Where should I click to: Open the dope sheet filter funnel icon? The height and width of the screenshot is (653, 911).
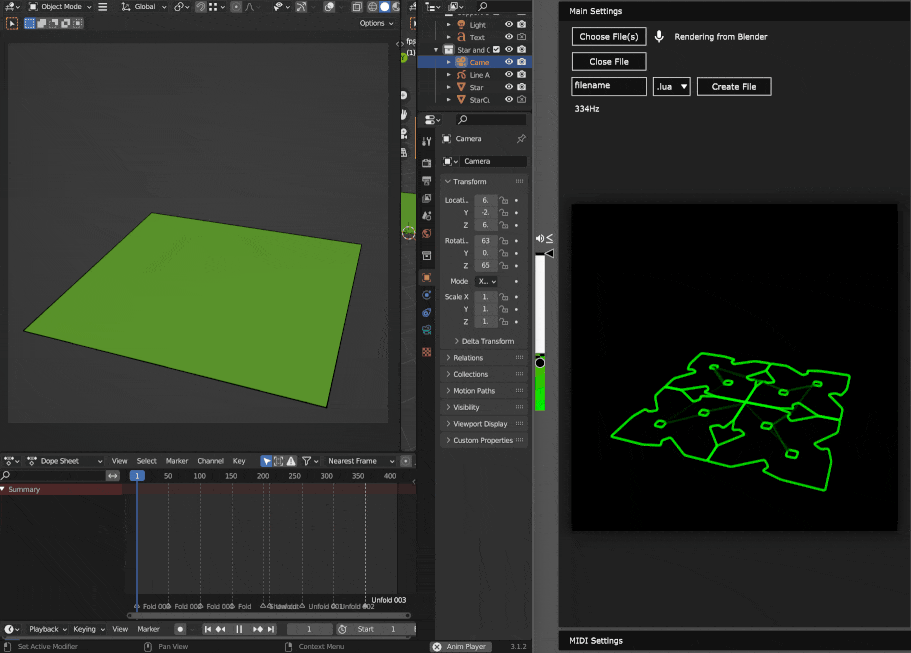tap(308, 461)
